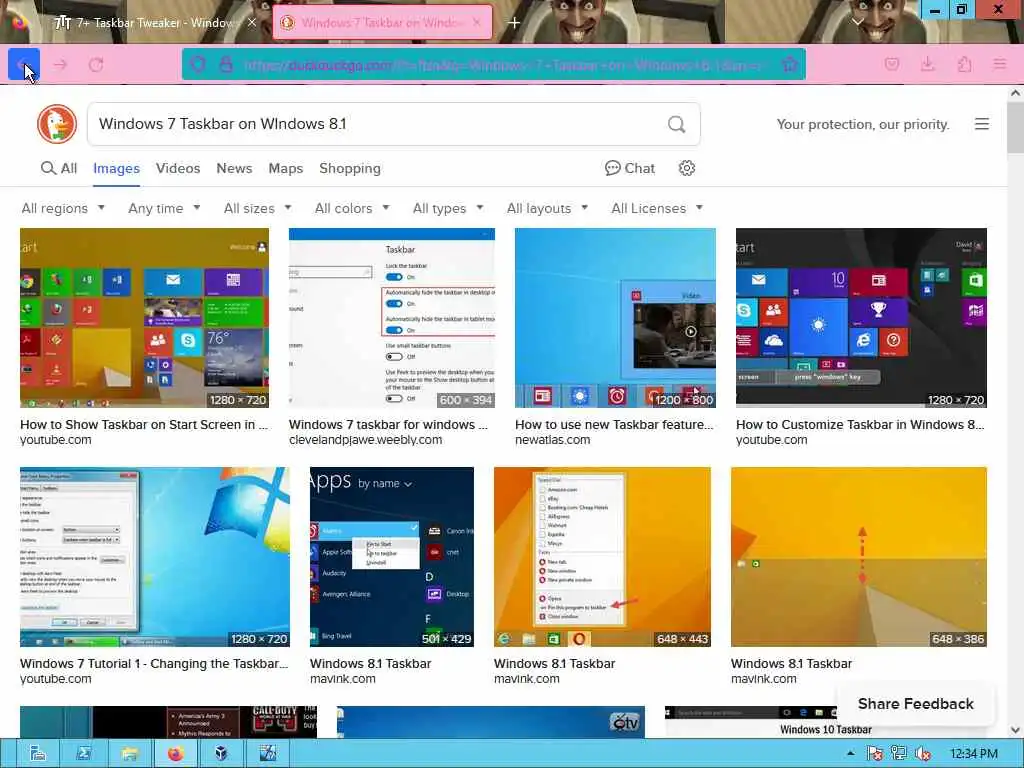Screen dimensions: 1024x768
Task: Open 'How to Customize Taskbar in Windows 8' thumbnail
Action: [x=861, y=317]
